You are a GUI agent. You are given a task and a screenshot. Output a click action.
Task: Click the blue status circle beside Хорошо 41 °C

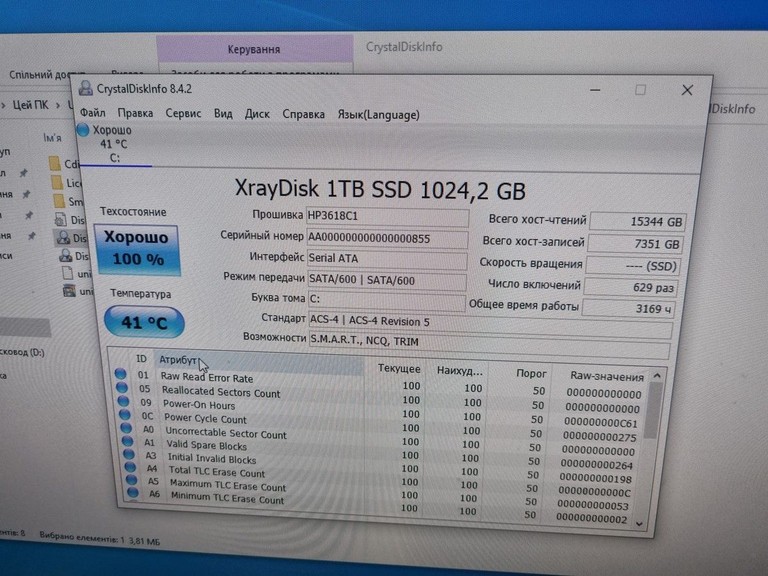click(83, 130)
